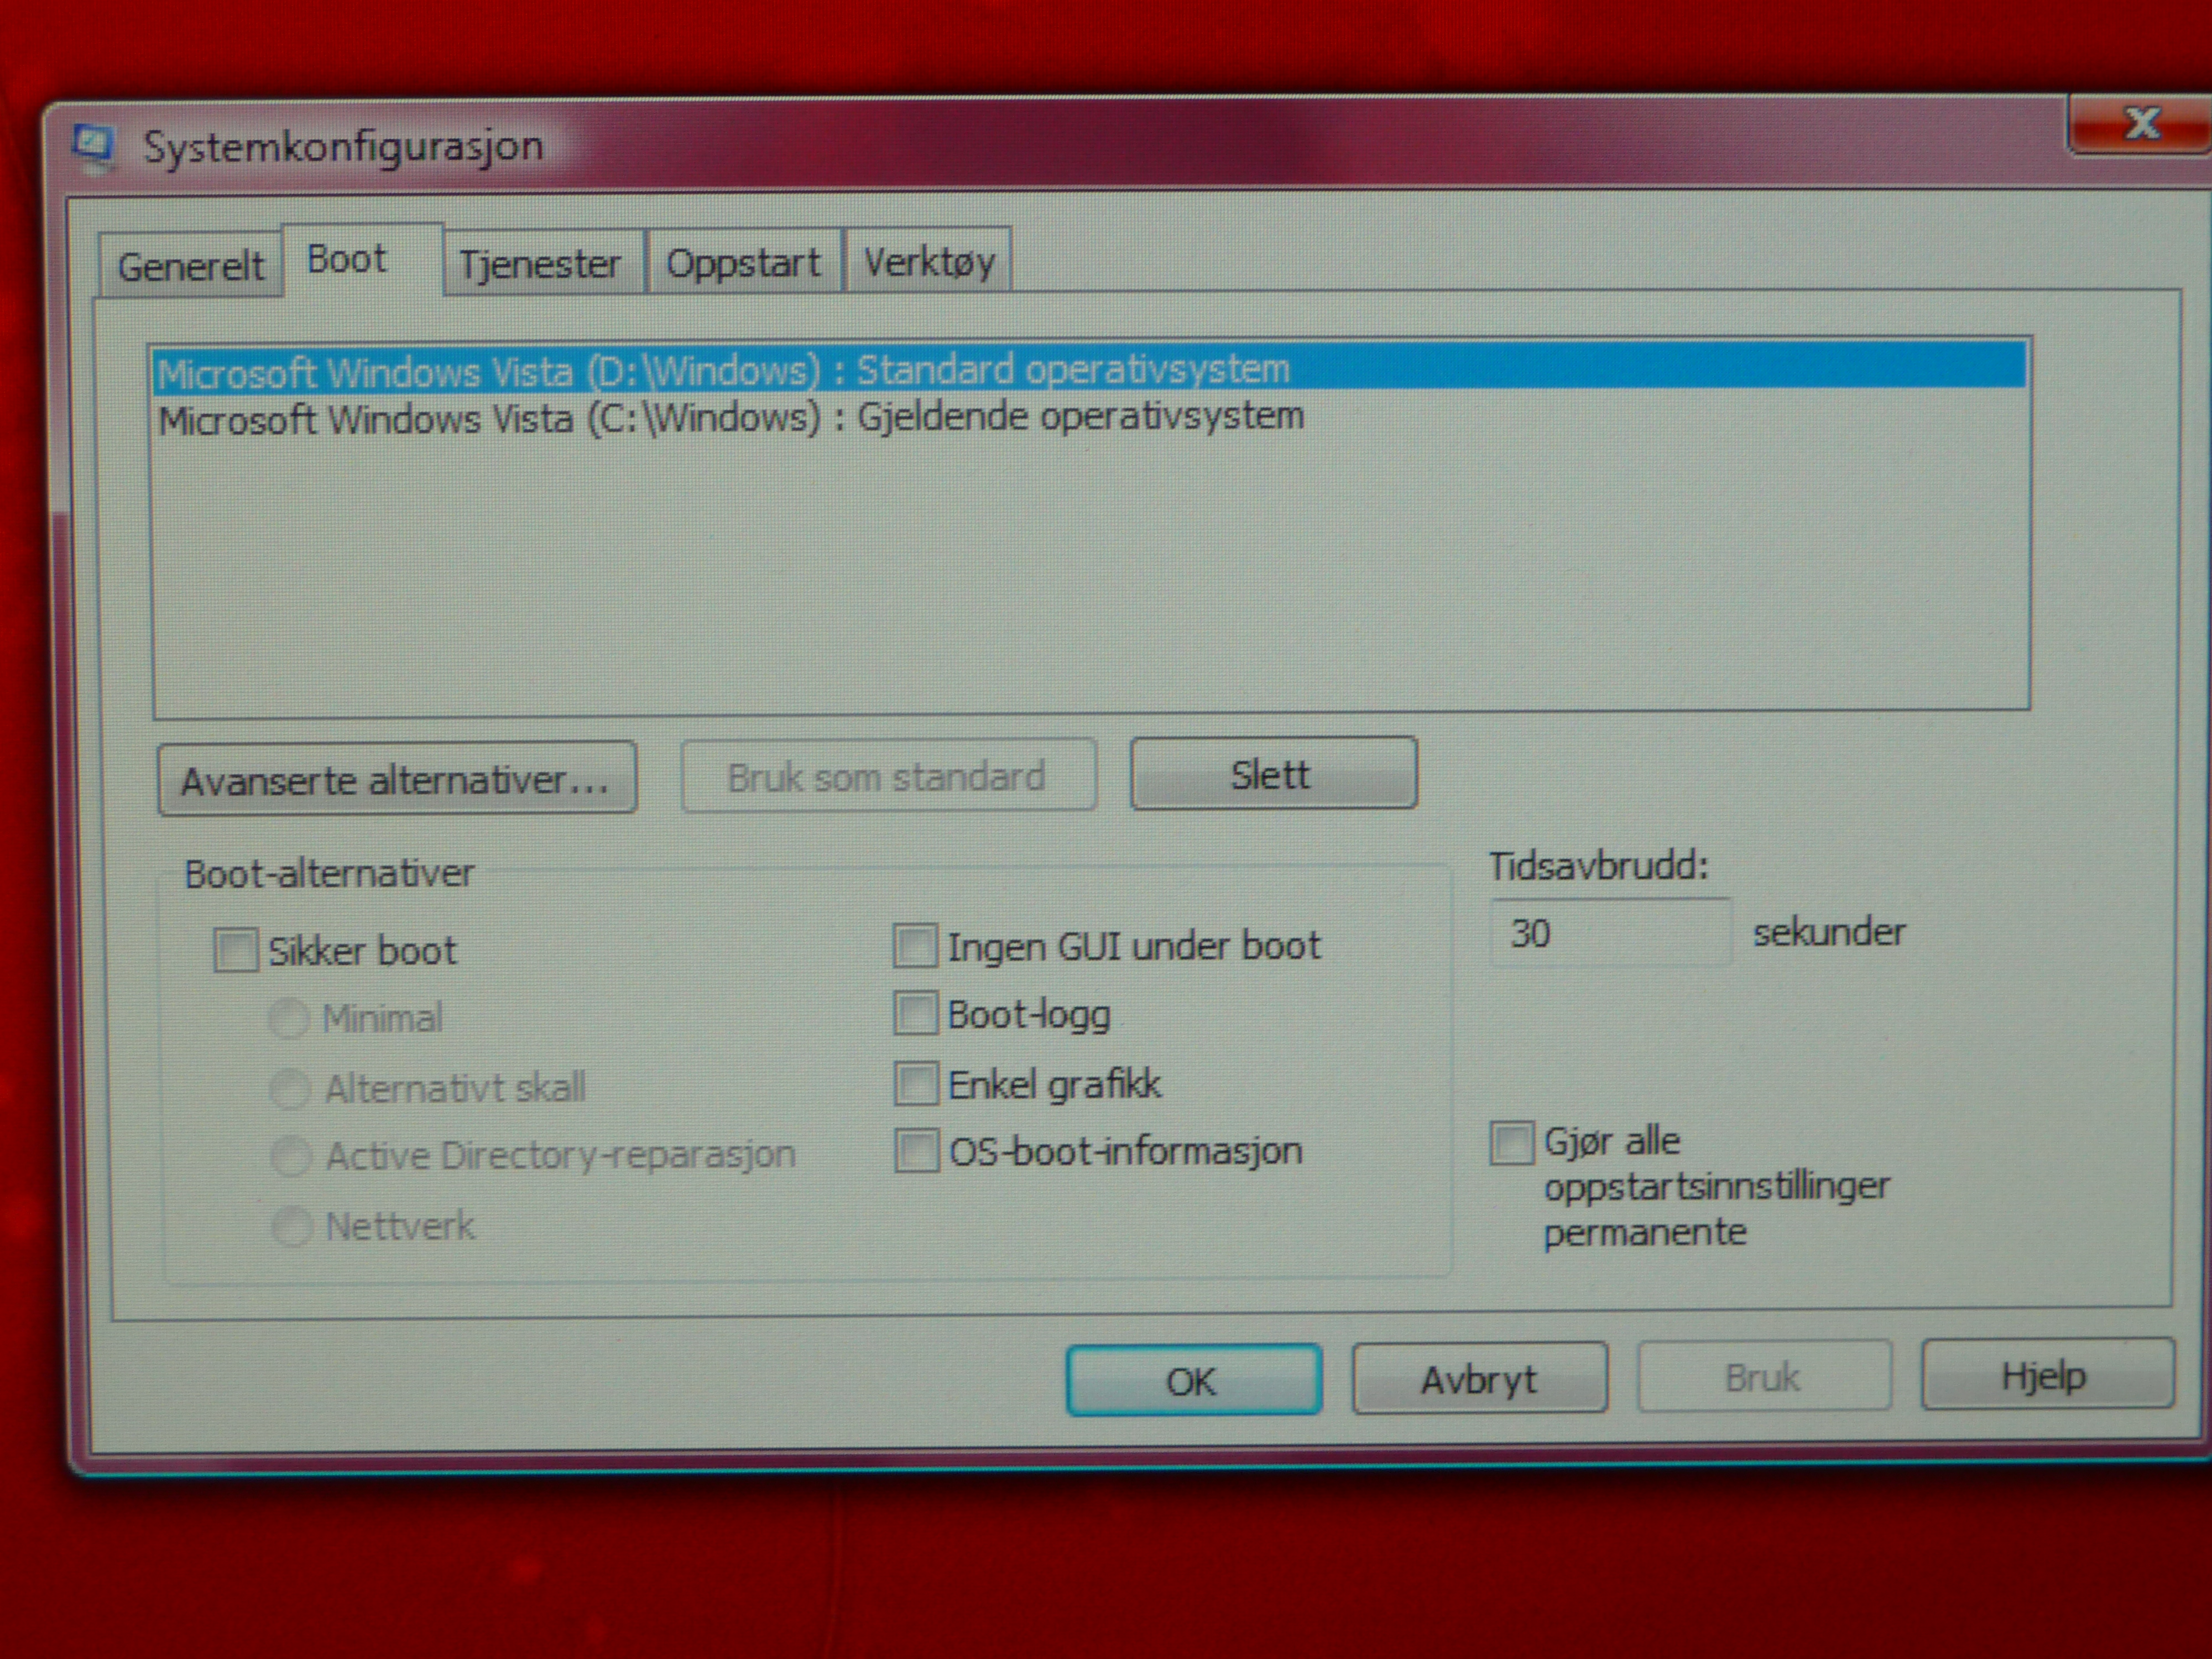
Task: Click the Systemkonfigurasjon title bar icon
Action: [x=94, y=147]
